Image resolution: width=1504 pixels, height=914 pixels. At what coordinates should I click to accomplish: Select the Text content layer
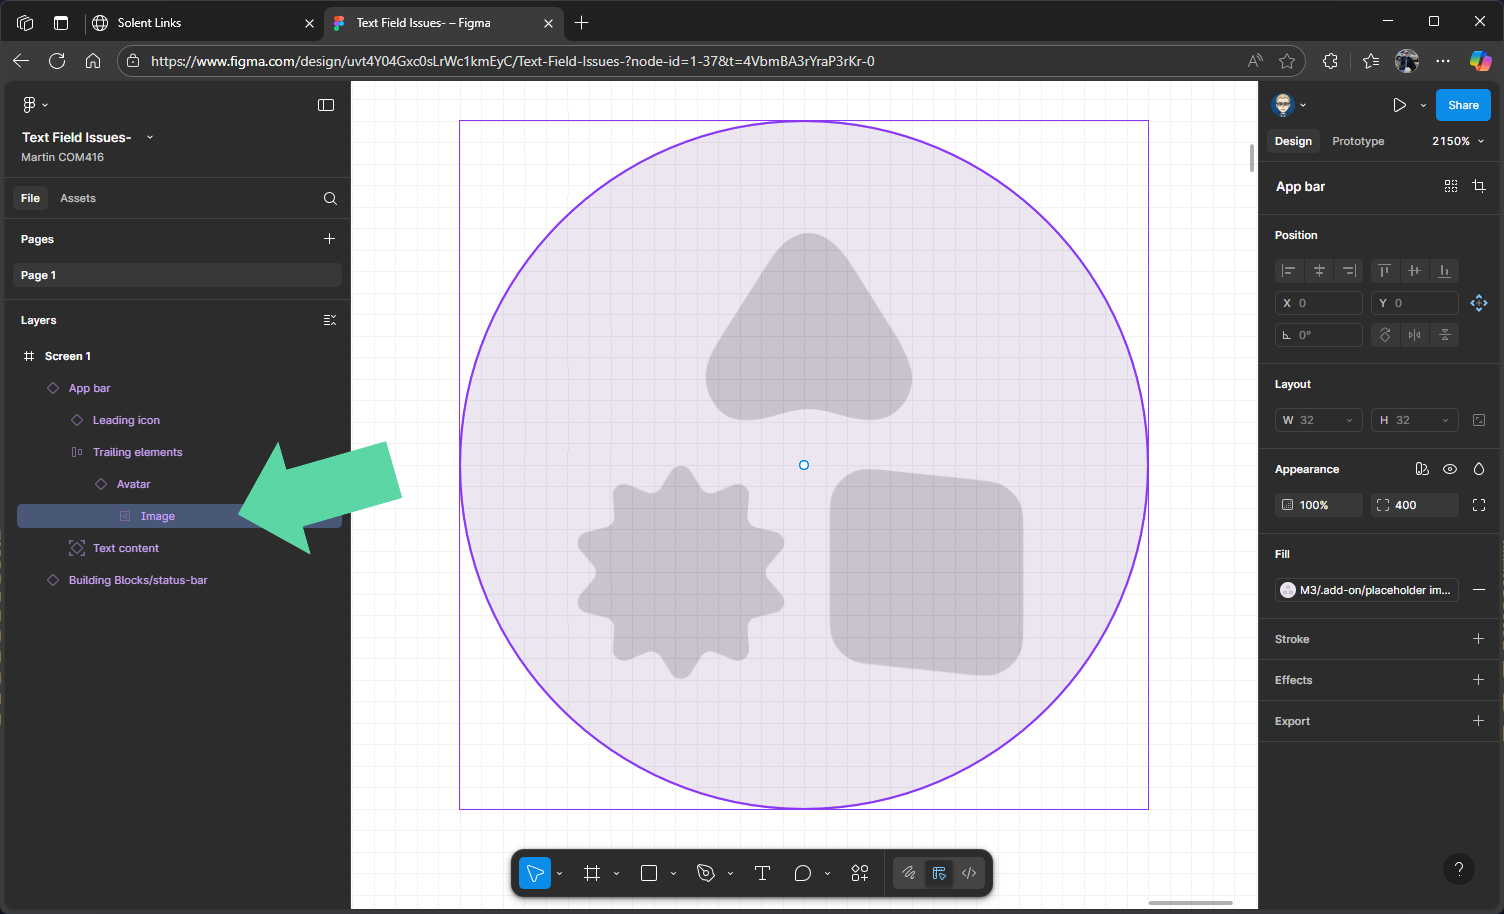point(126,548)
